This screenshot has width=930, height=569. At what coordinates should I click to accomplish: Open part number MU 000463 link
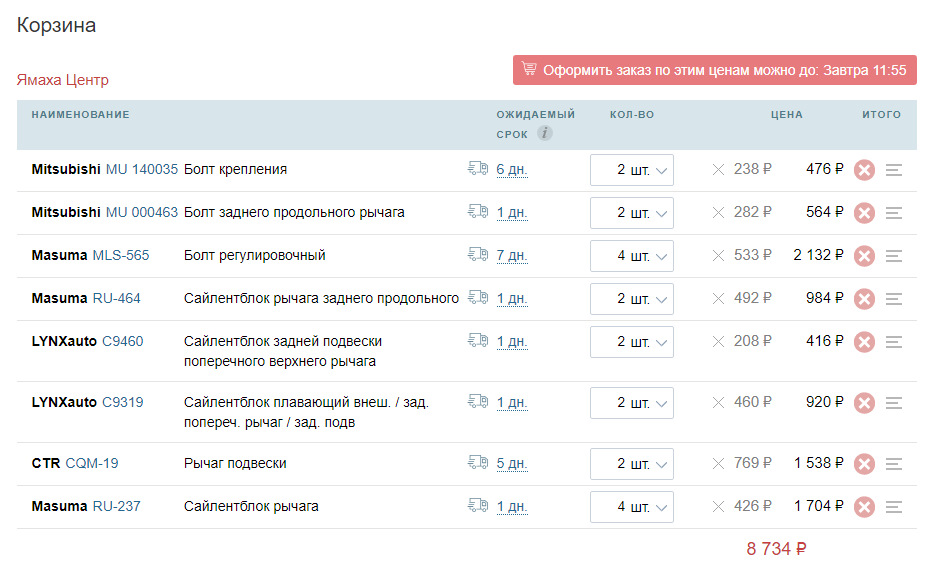pyautogui.click(x=142, y=212)
